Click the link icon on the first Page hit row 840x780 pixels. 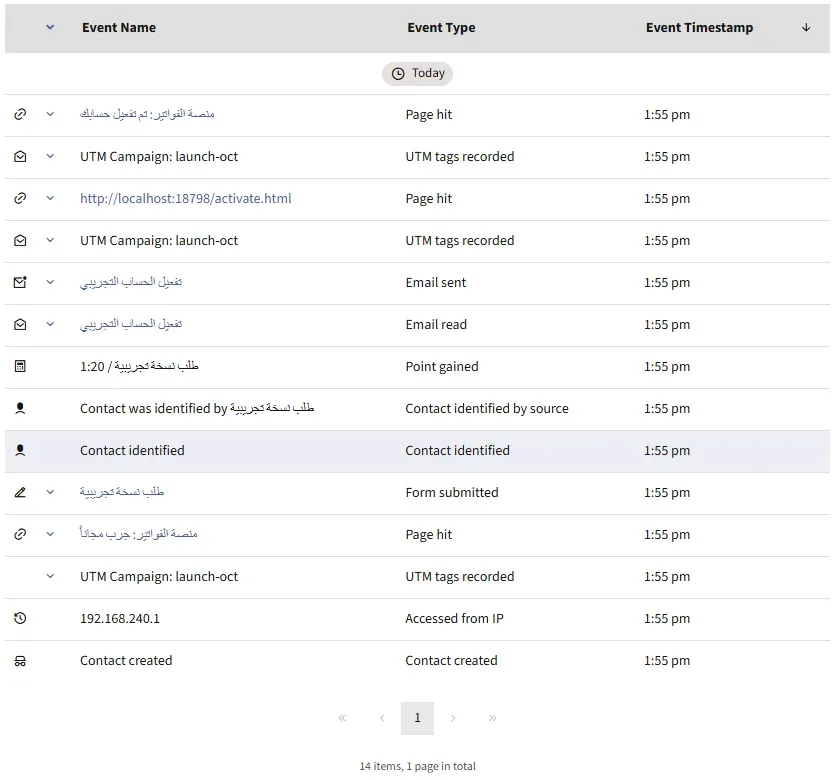(x=20, y=114)
